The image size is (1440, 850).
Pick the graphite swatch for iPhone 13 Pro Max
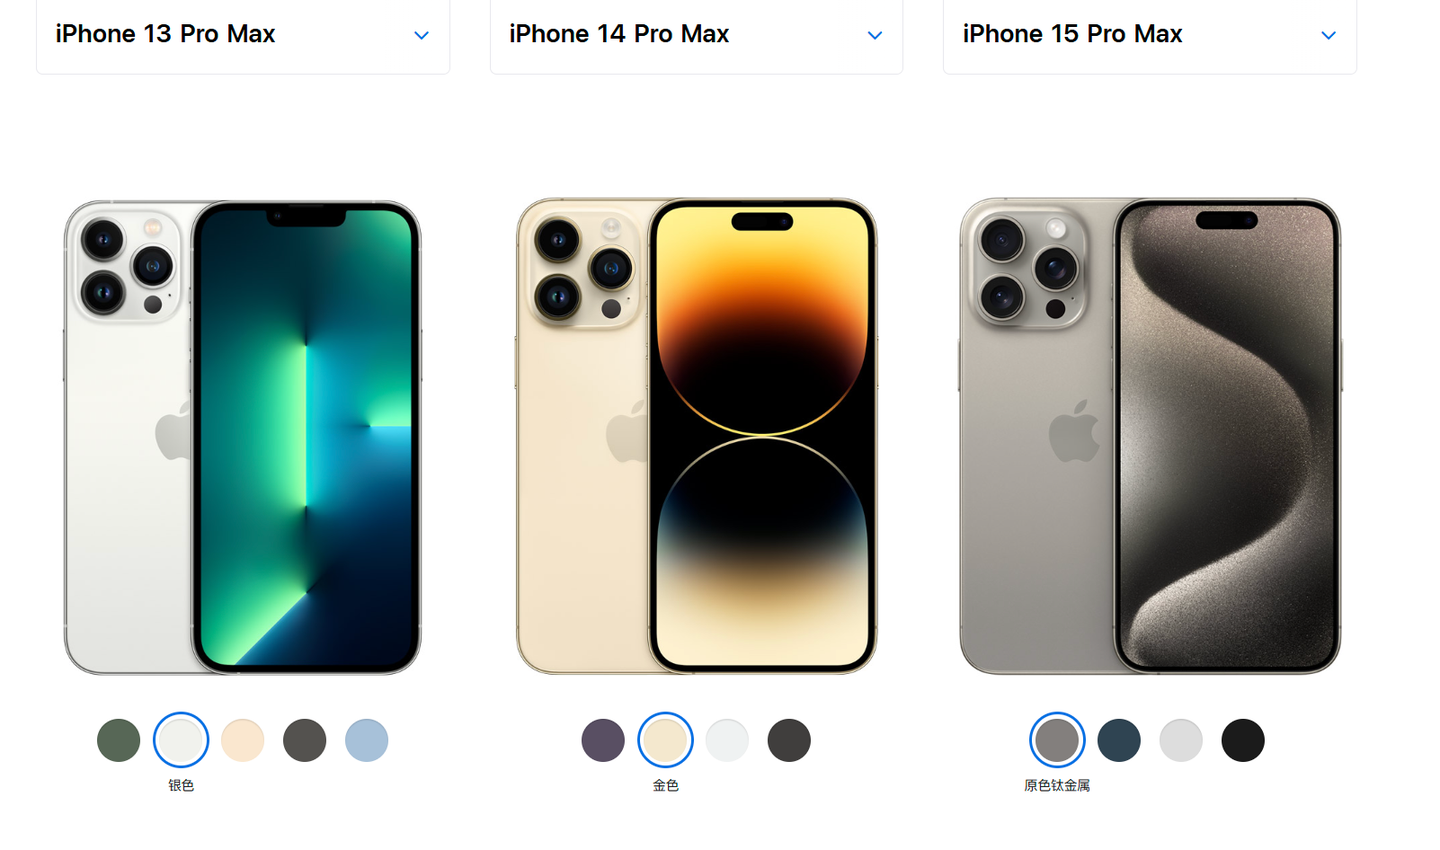pos(305,740)
